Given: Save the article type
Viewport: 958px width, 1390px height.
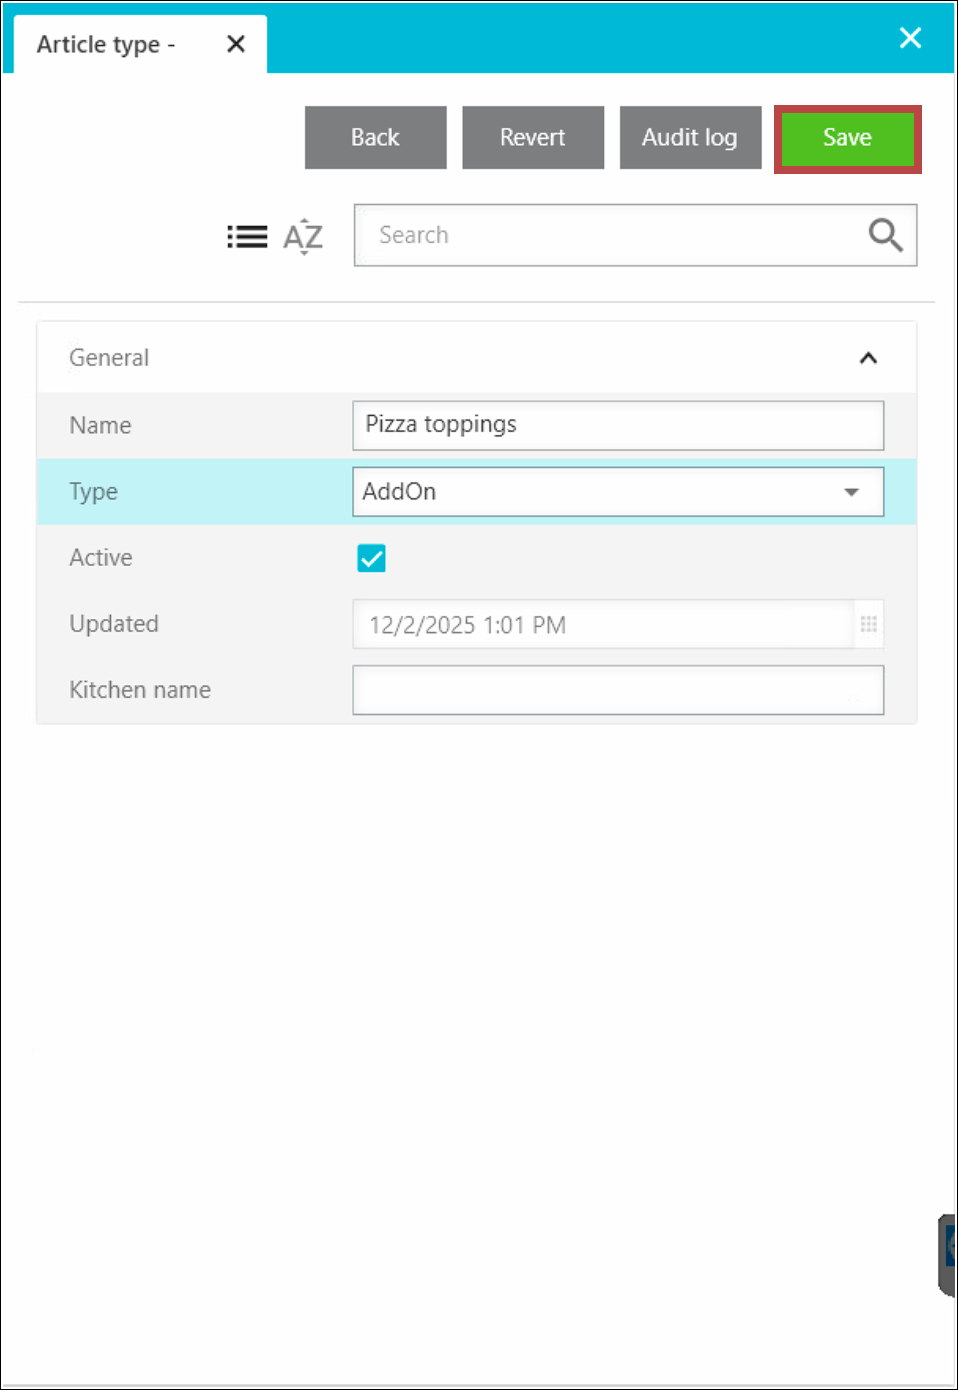Looking at the screenshot, I should pyautogui.click(x=847, y=139).
